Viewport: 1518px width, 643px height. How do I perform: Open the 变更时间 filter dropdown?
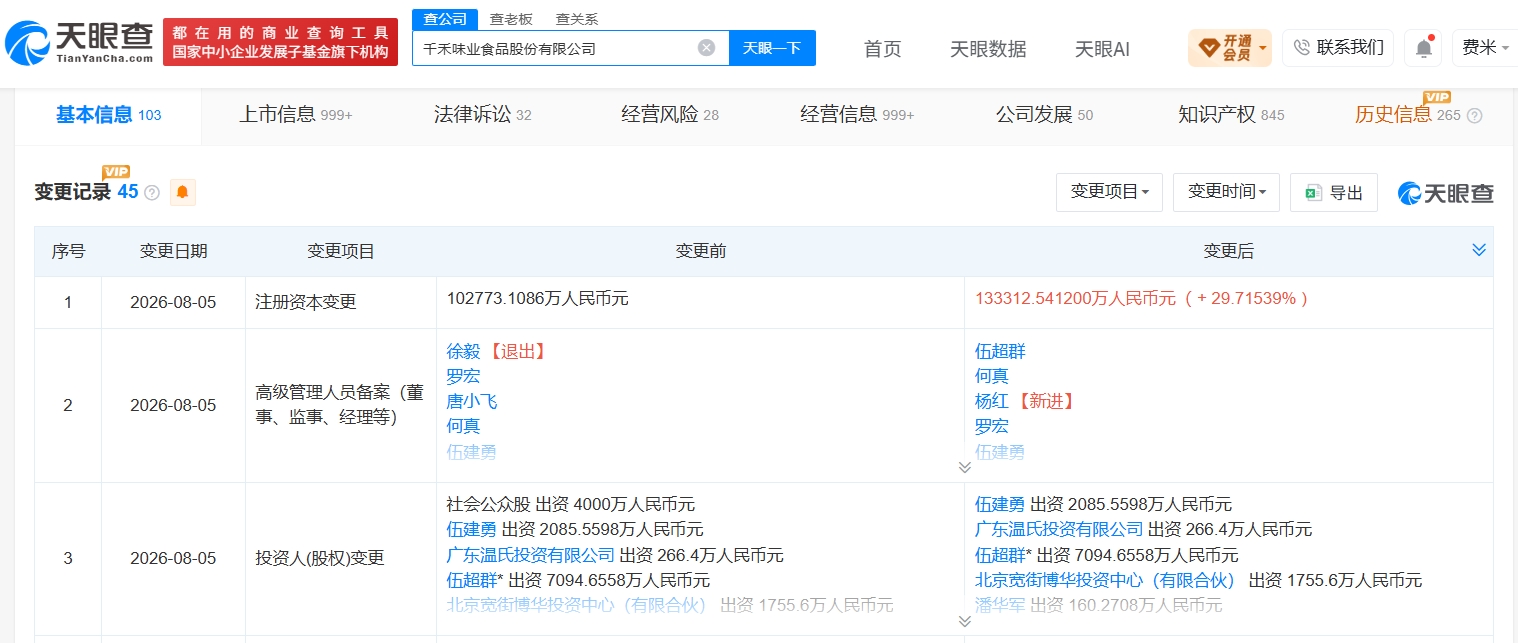point(1226,192)
